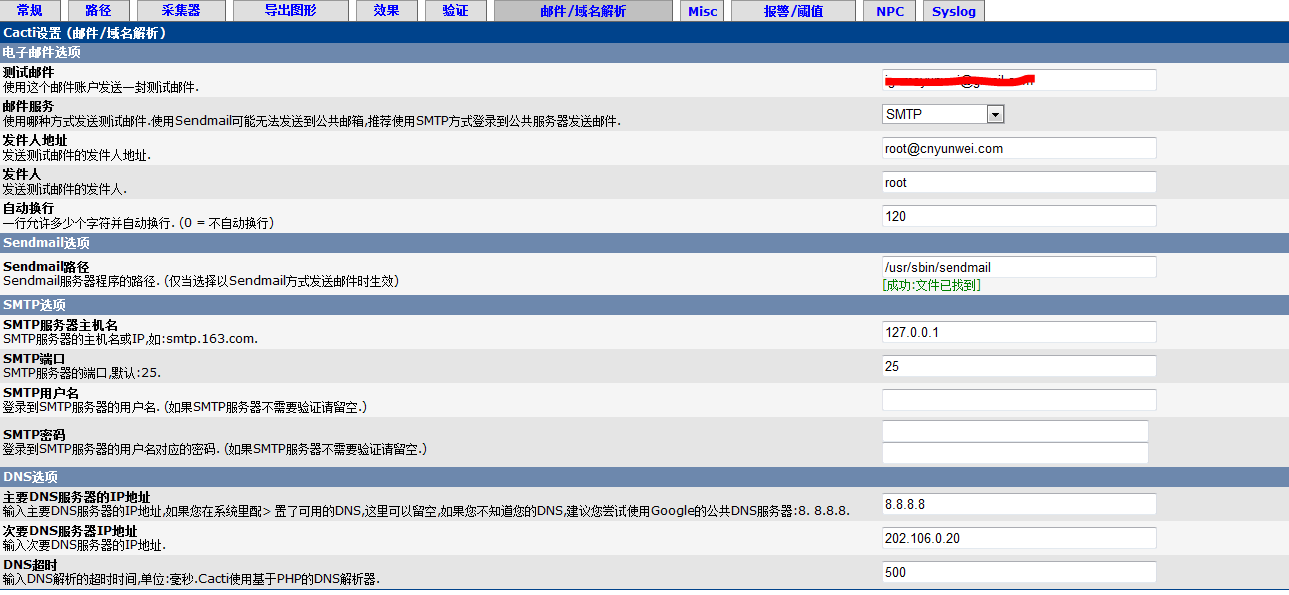Screen dimensions: 1289x595
Task: Click the 发件人地址 field with root@cnyunwei.com
Action: 1019,148
